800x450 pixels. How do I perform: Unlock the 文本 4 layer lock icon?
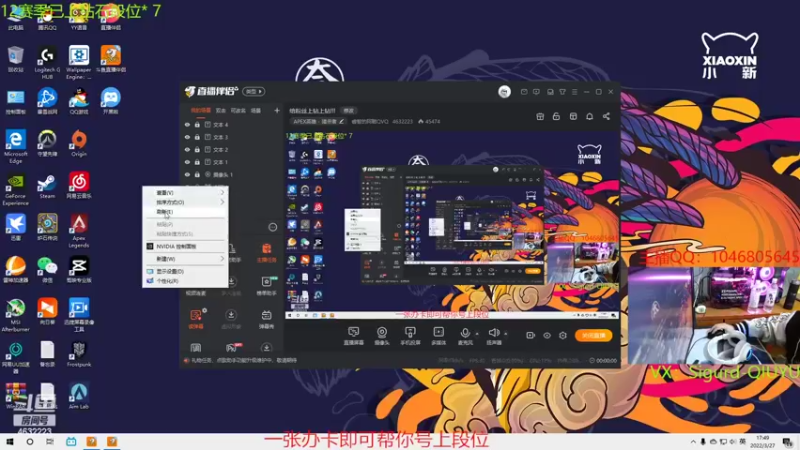[x=197, y=124]
